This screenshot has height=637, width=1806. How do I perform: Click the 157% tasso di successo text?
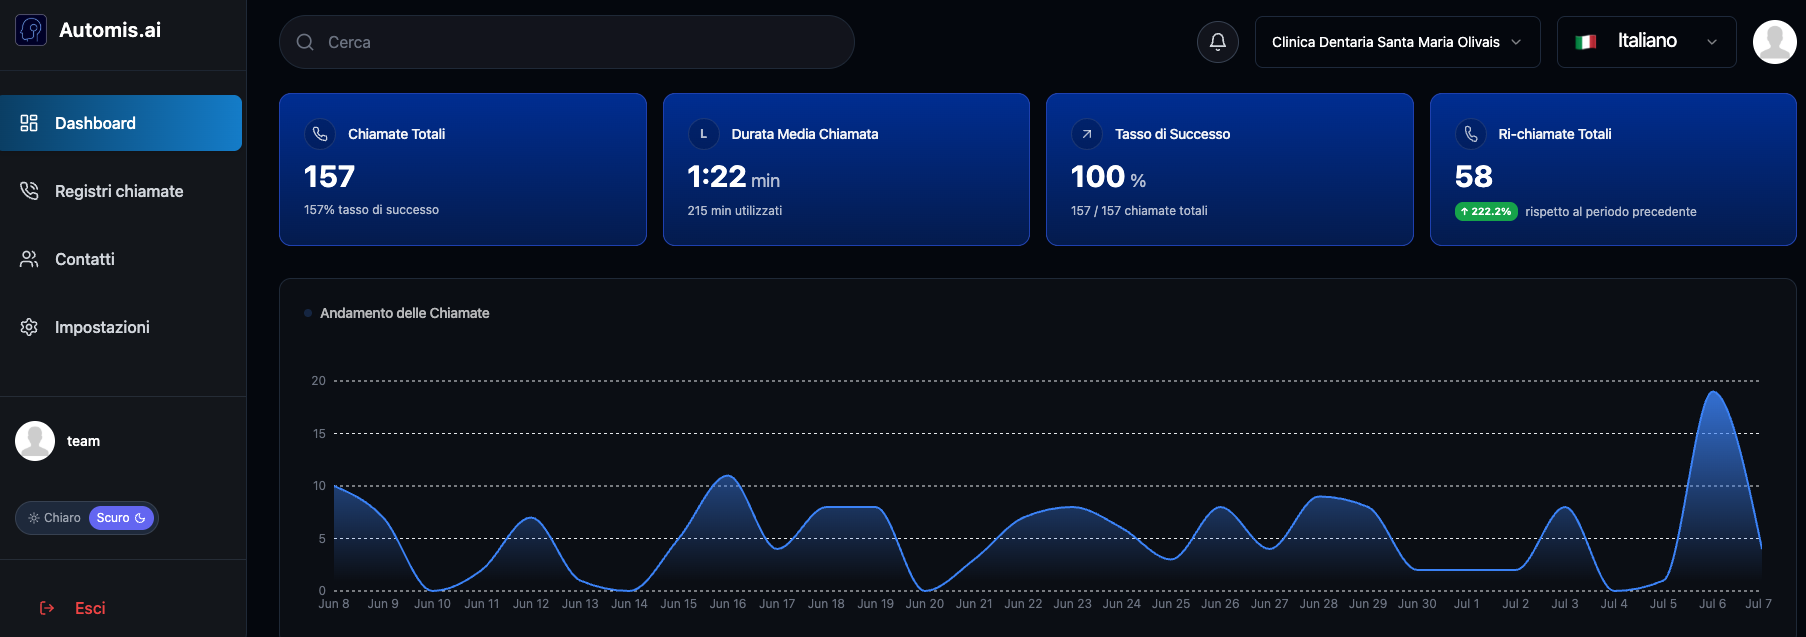point(372,210)
